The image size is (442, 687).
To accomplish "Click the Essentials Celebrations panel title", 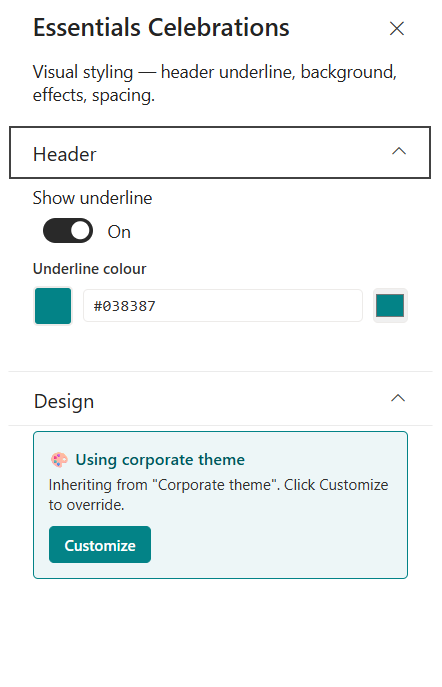I will tap(161, 28).
